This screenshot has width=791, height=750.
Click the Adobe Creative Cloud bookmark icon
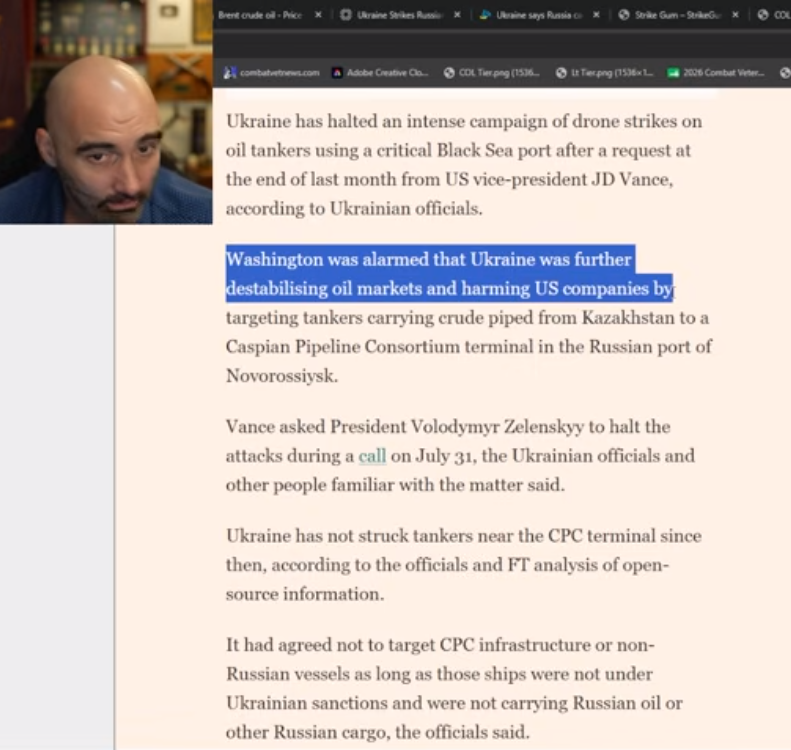337,73
